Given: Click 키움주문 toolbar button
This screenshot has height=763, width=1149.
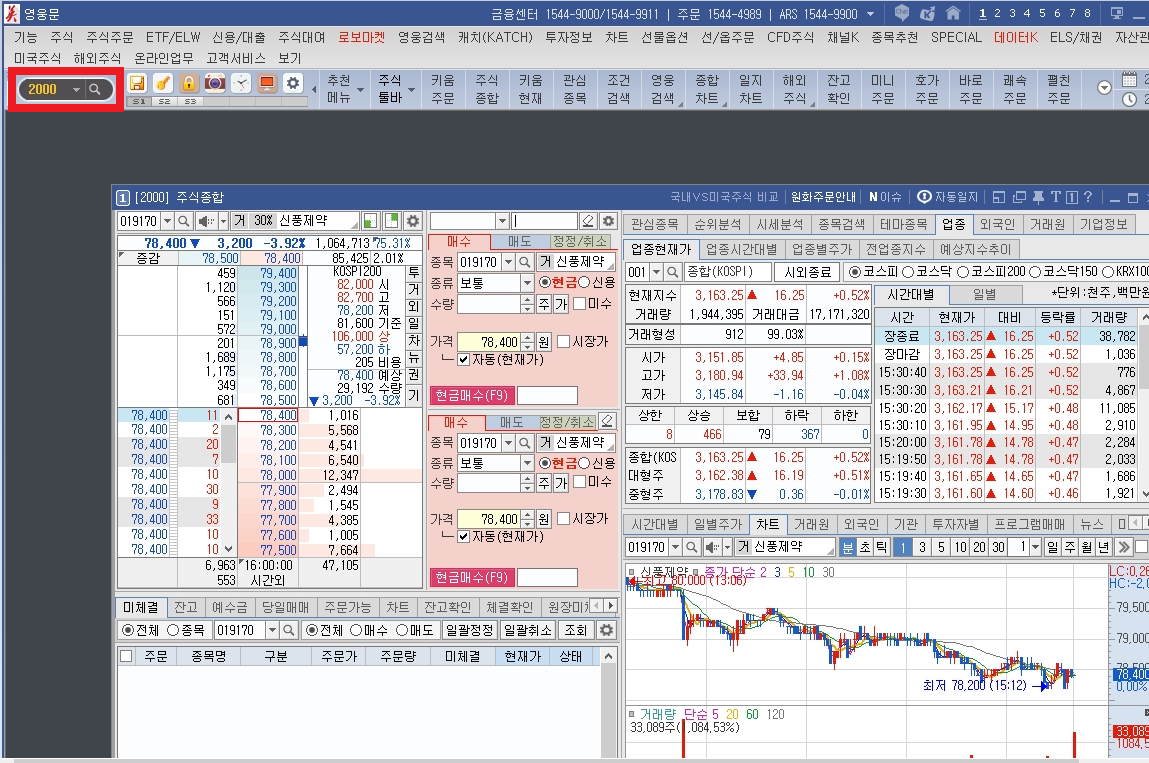Looking at the screenshot, I should (443, 89).
